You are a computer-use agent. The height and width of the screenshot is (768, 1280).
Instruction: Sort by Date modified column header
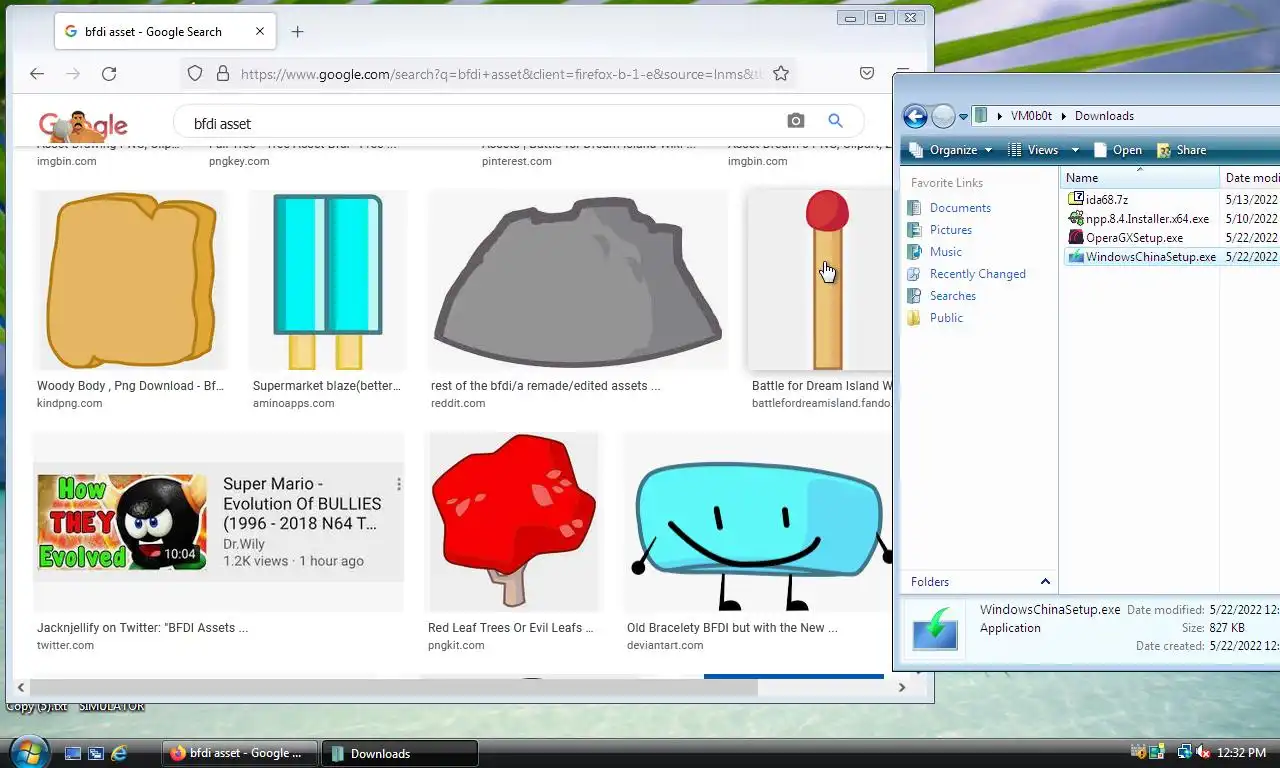click(1250, 177)
